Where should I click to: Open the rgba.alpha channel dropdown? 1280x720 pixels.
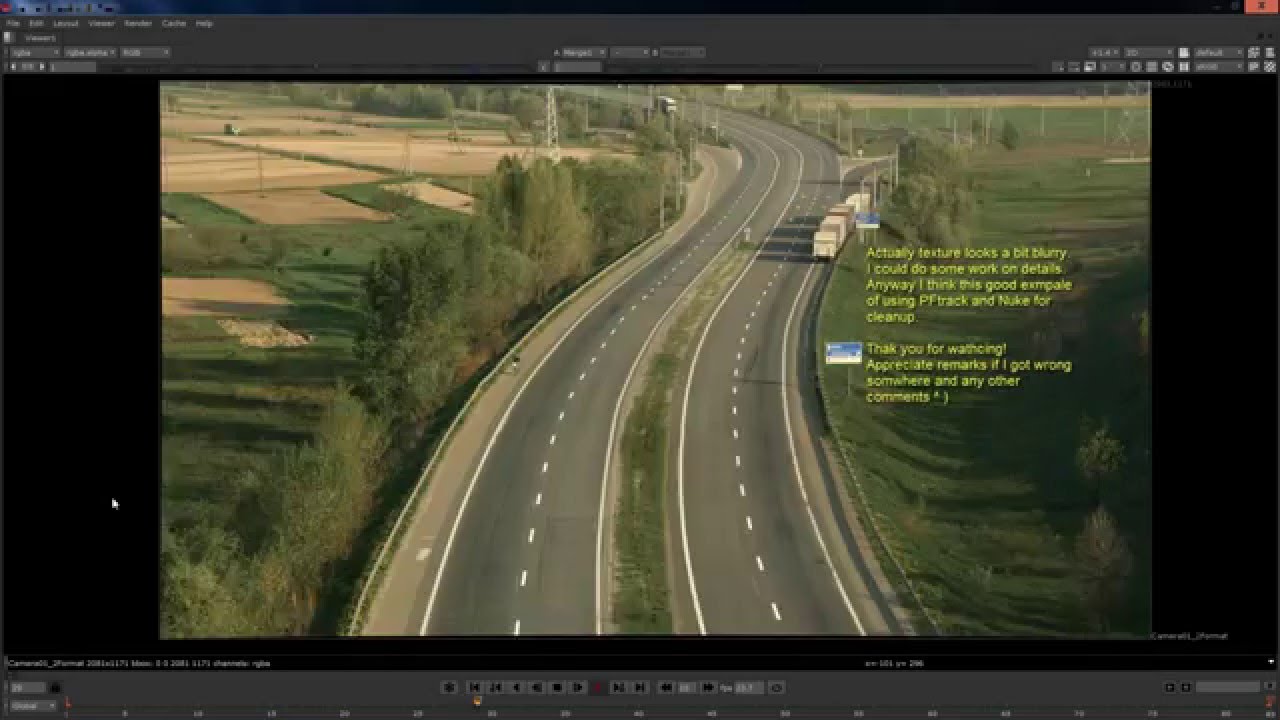tap(90, 52)
